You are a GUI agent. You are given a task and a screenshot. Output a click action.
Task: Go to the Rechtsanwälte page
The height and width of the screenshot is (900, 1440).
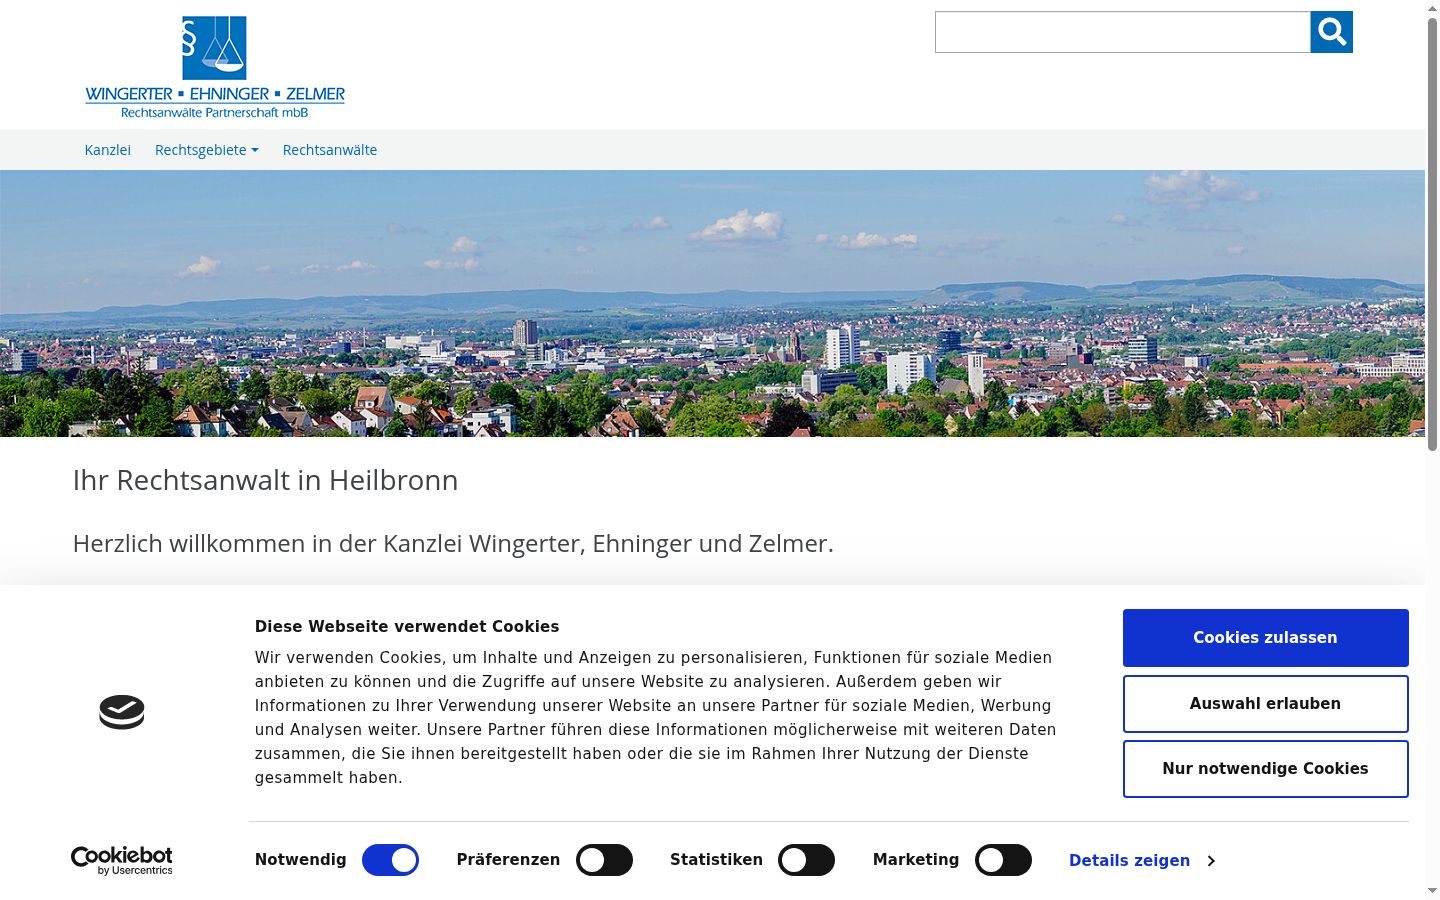[x=330, y=150]
